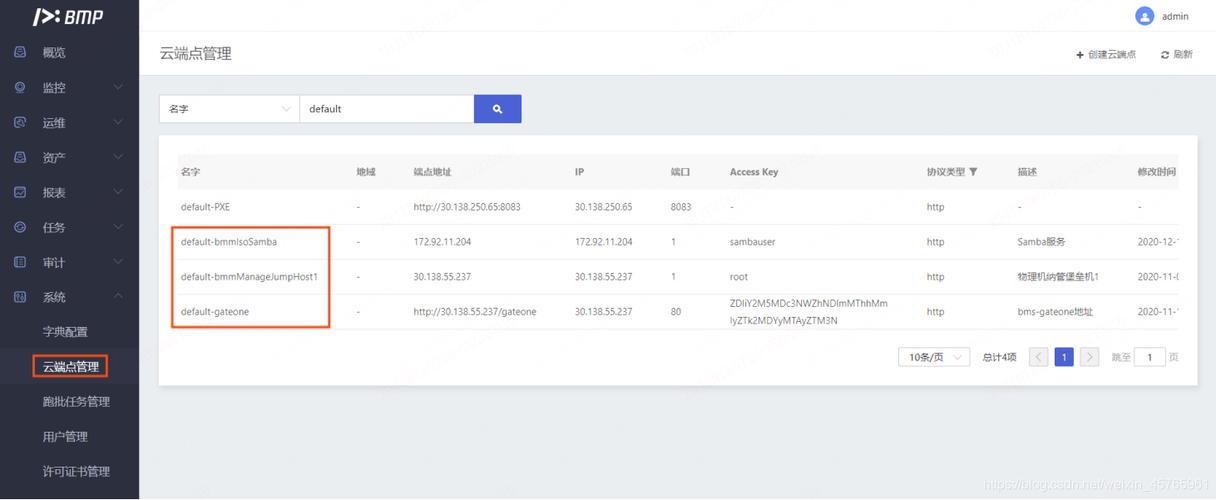Open the 10条/页 page size dropdown
Viewport: 1216px width, 500px height.
pos(934,357)
